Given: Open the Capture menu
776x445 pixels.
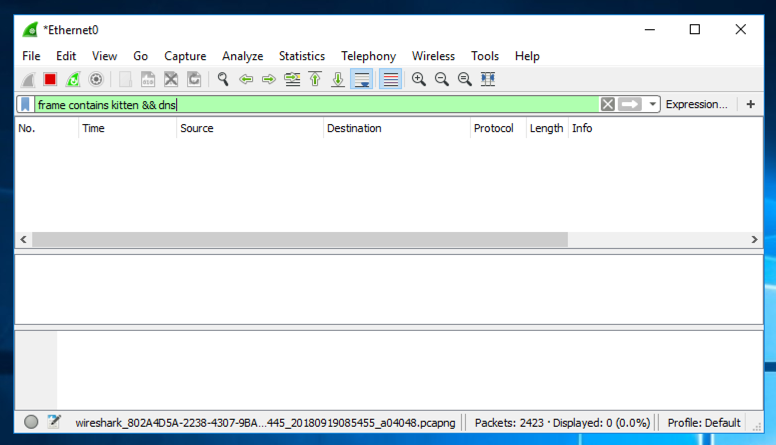Looking at the screenshot, I should (x=185, y=56).
